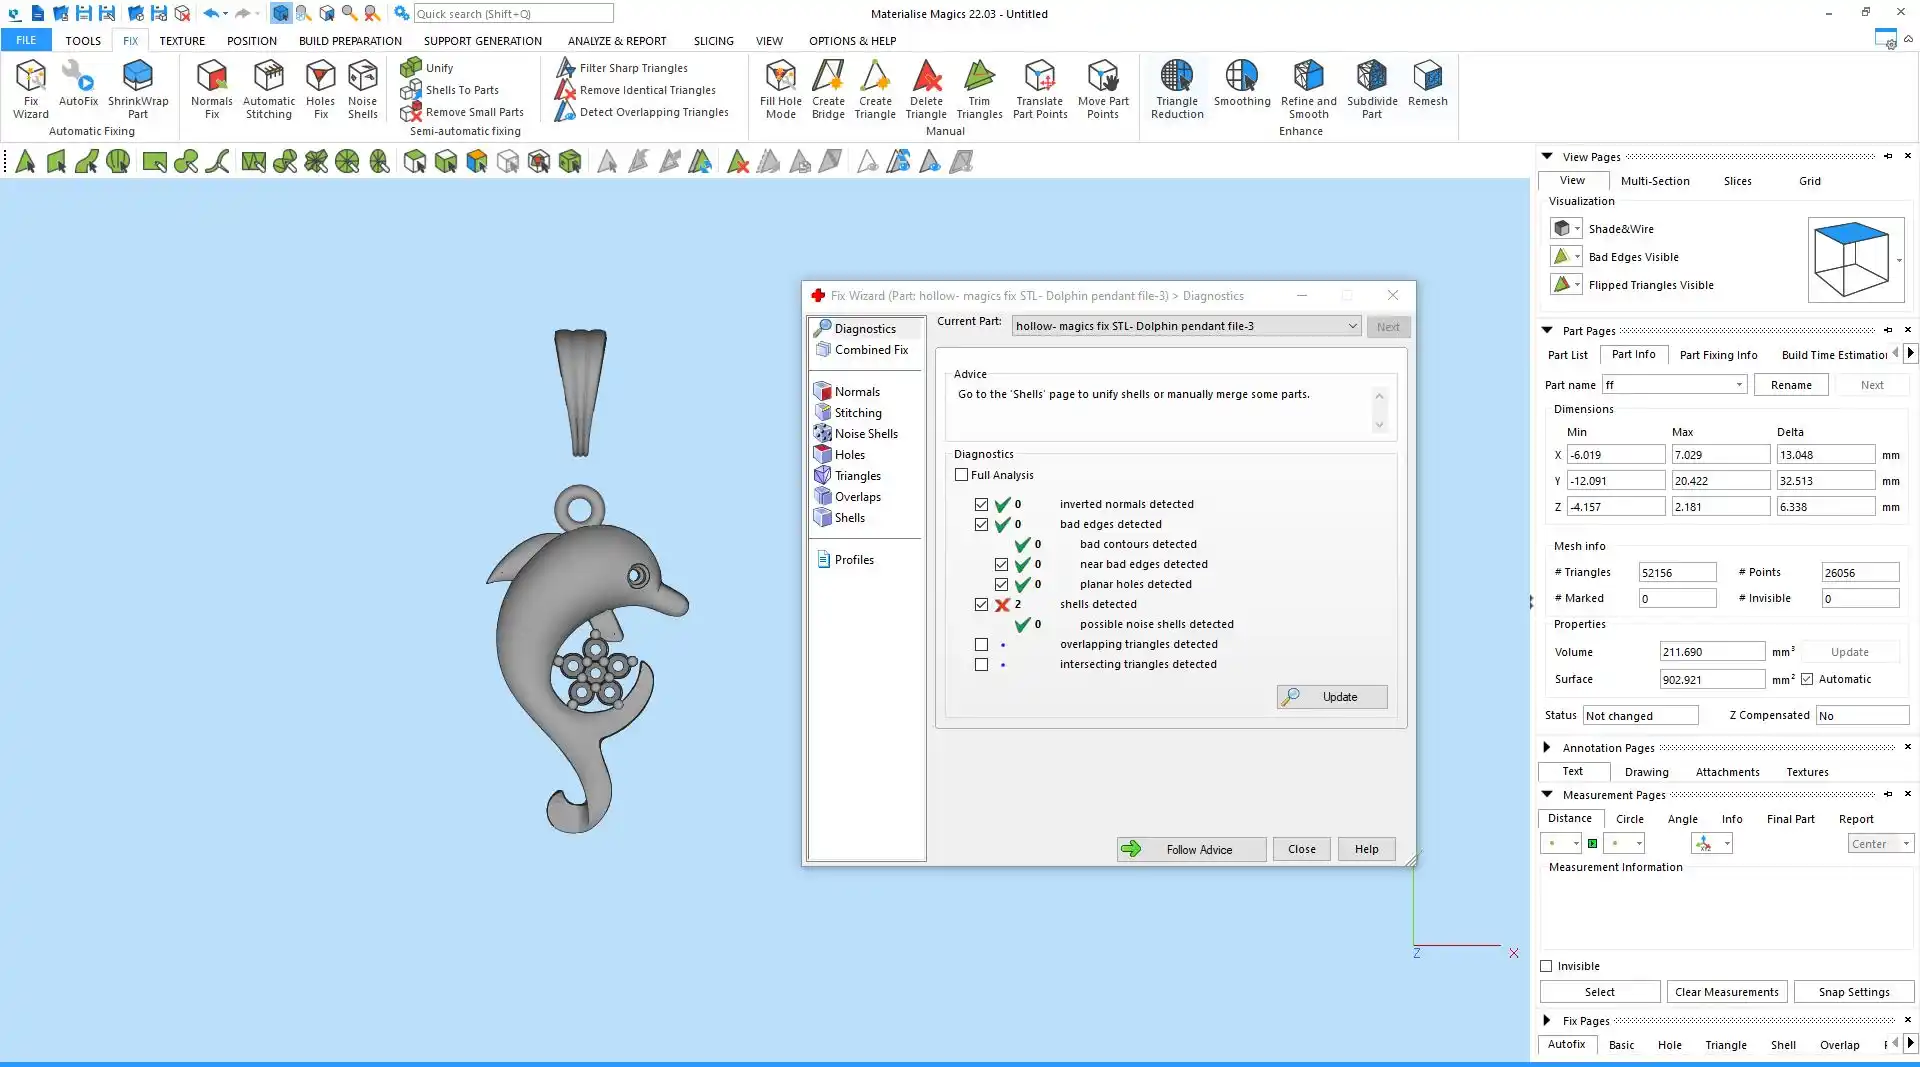Activate the Smoothing tool
Viewport: 1920px width, 1067px height.
[1241, 84]
